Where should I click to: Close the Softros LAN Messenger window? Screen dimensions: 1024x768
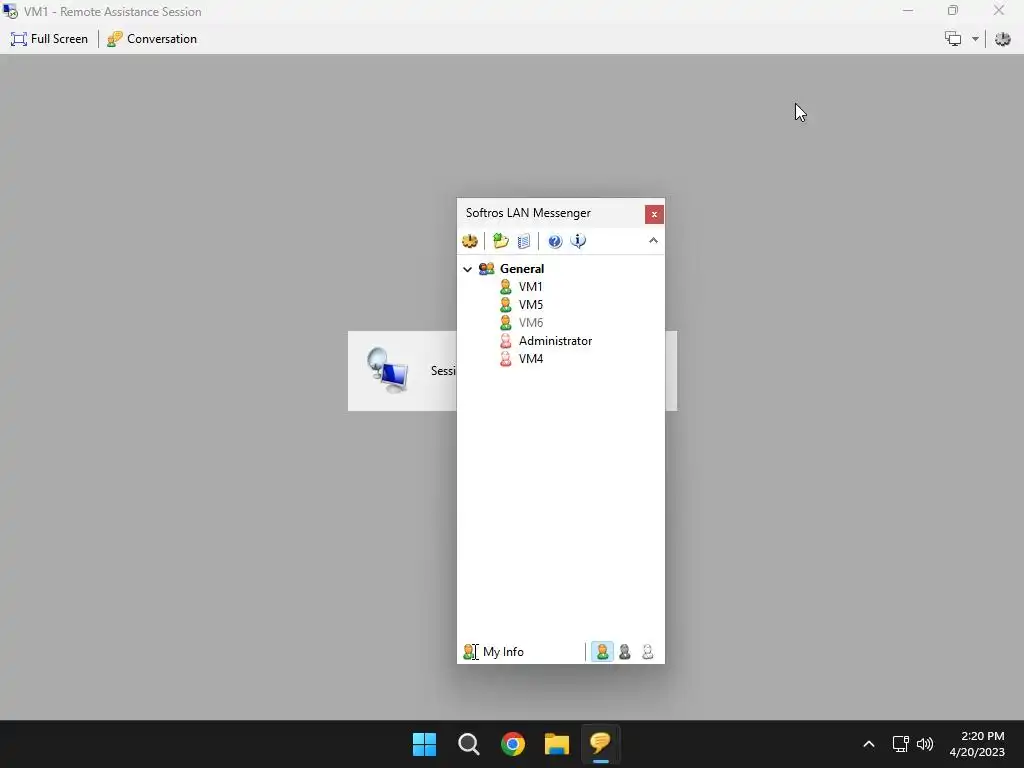tap(654, 214)
